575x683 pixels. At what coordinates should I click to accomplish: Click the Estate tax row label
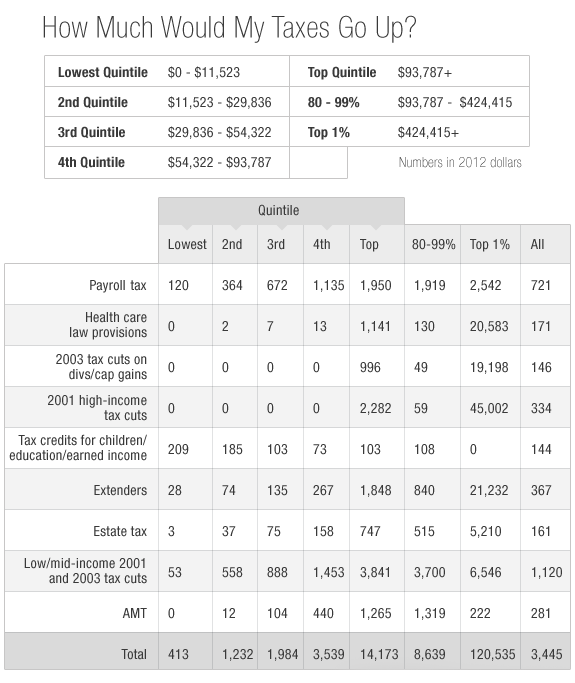[120, 531]
